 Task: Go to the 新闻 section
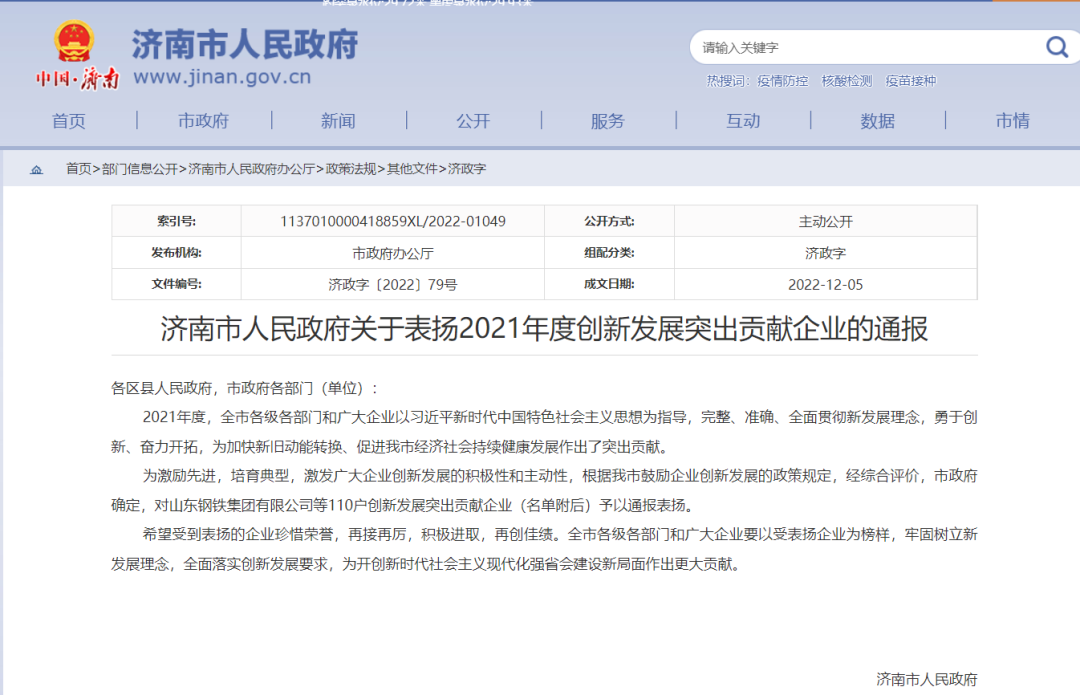pos(338,121)
